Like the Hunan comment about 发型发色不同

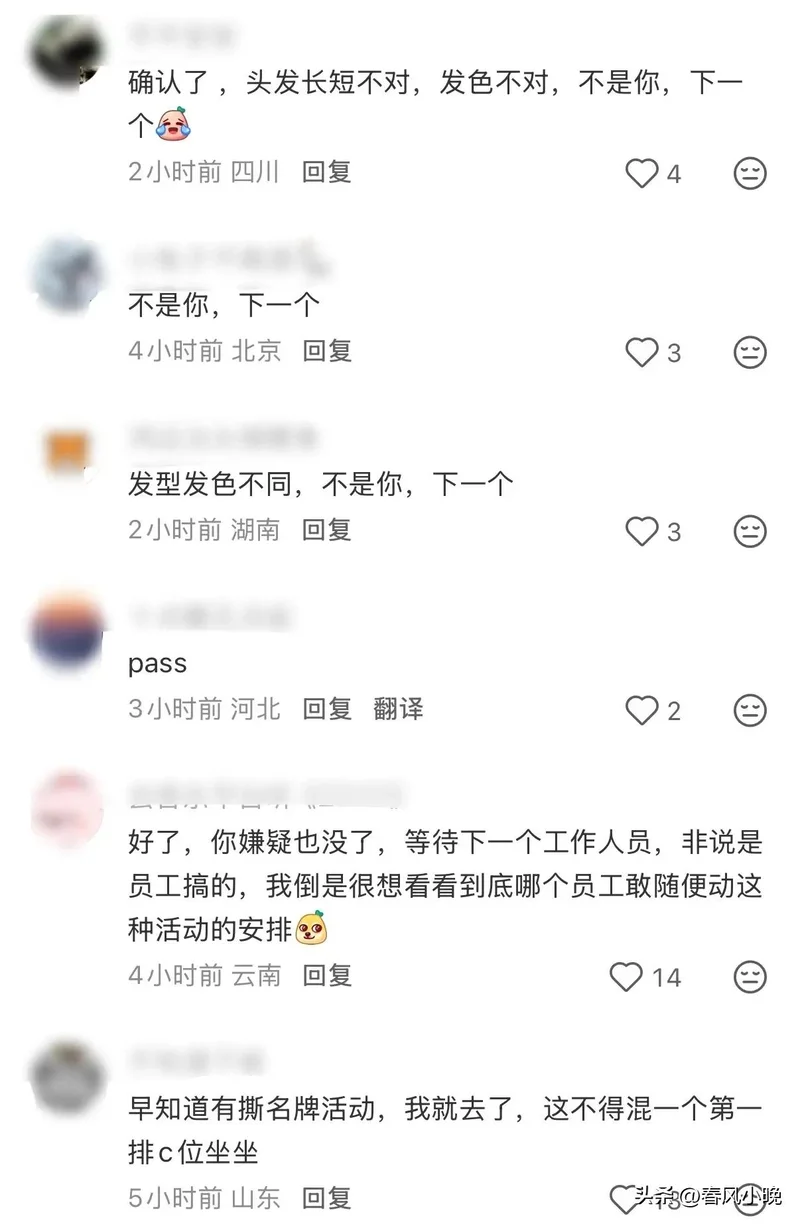(641, 531)
